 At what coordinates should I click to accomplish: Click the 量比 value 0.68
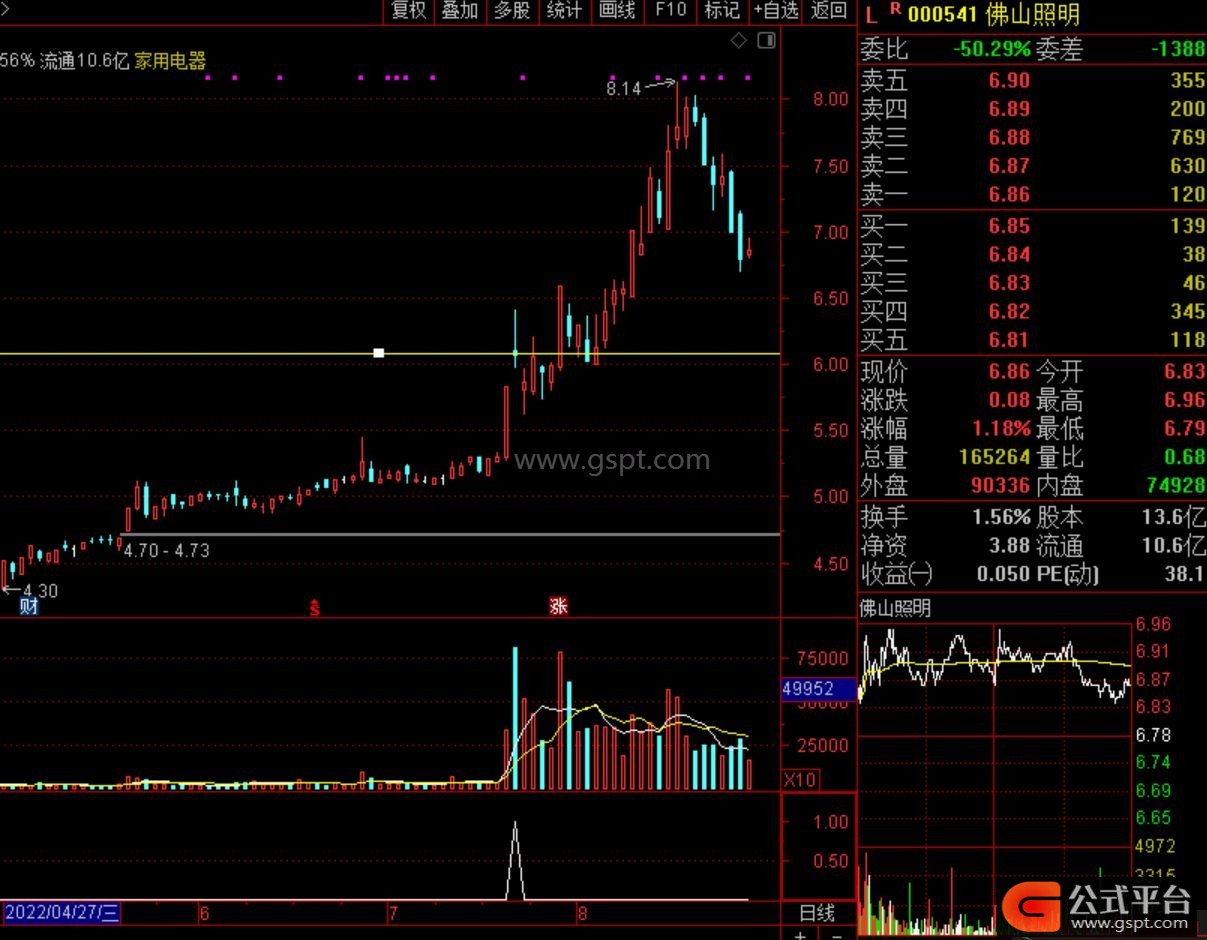[1184, 457]
